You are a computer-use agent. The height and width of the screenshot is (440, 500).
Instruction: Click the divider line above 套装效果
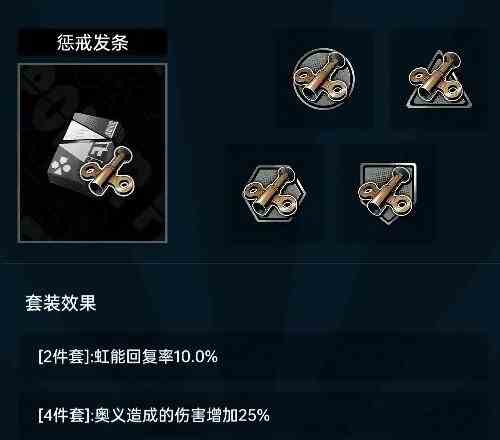pos(250,263)
